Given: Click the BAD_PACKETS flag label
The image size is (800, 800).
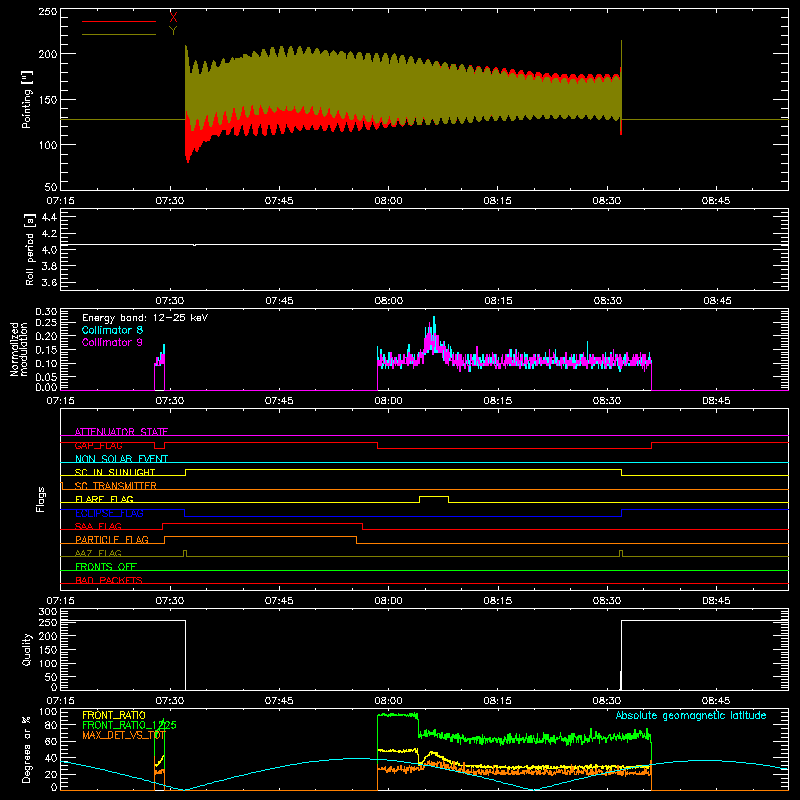Looking at the screenshot, I should [x=109, y=580].
